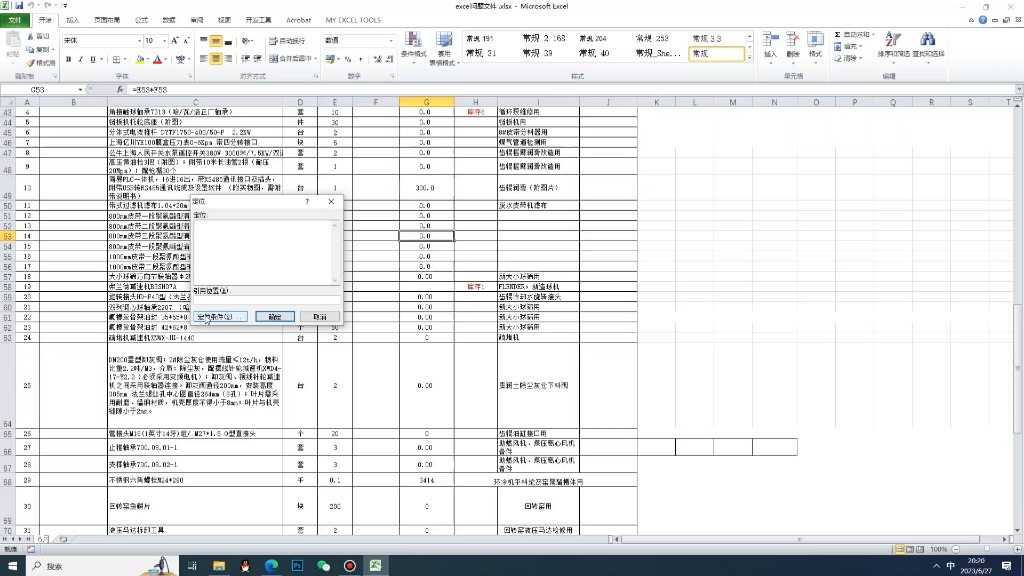Toggle bold formatting in the ribbon
The height and width of the screenshot is (576, 1024).
[69, 59]
